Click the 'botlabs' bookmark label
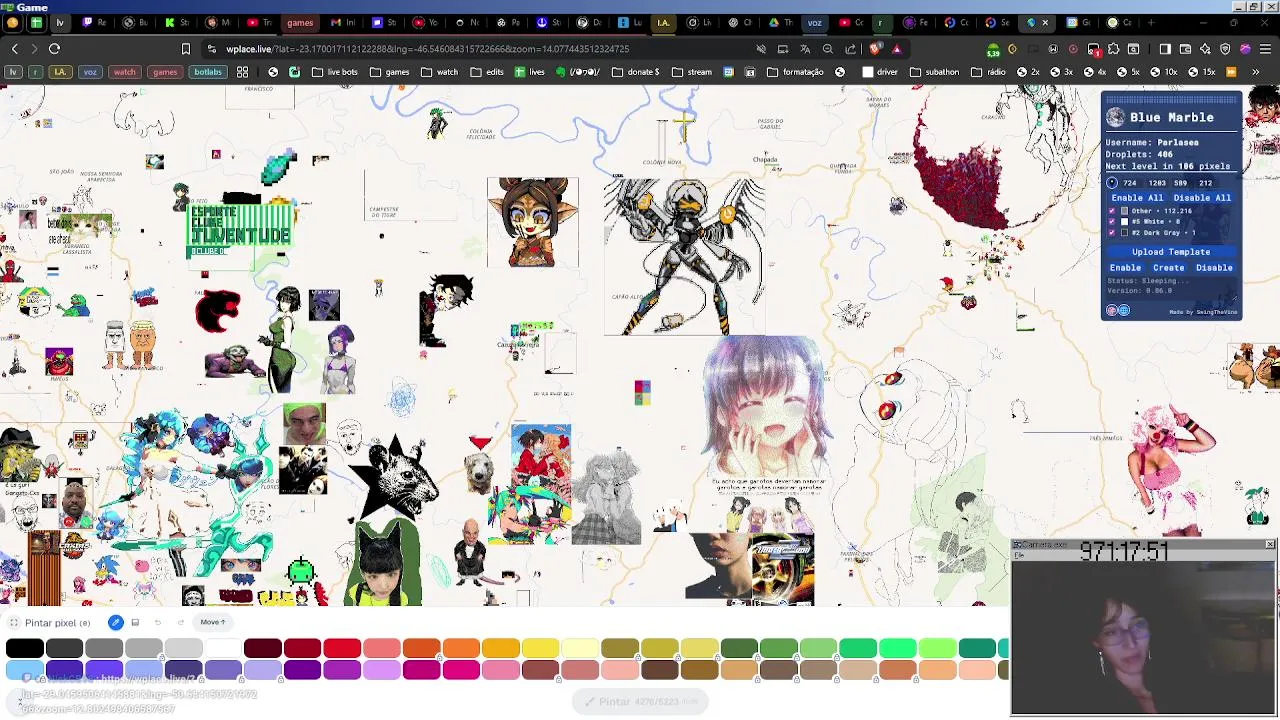The image size is (1280, 720). (208, 72)
